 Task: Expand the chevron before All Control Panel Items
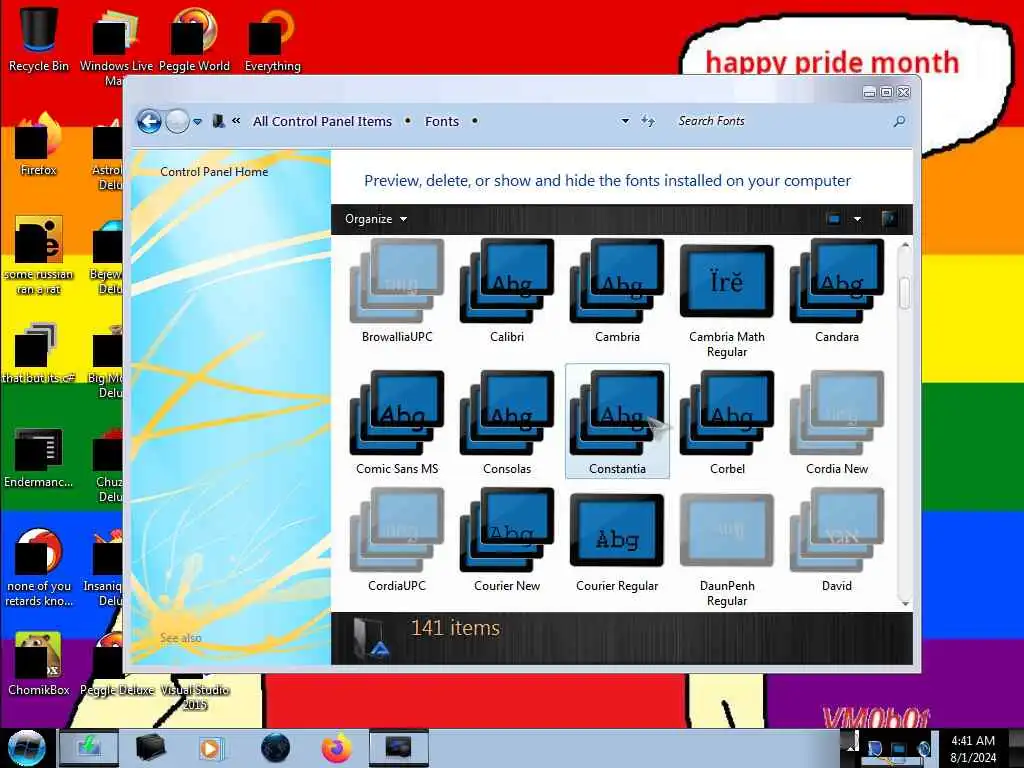pyautogui.click(x=236, y=121)
